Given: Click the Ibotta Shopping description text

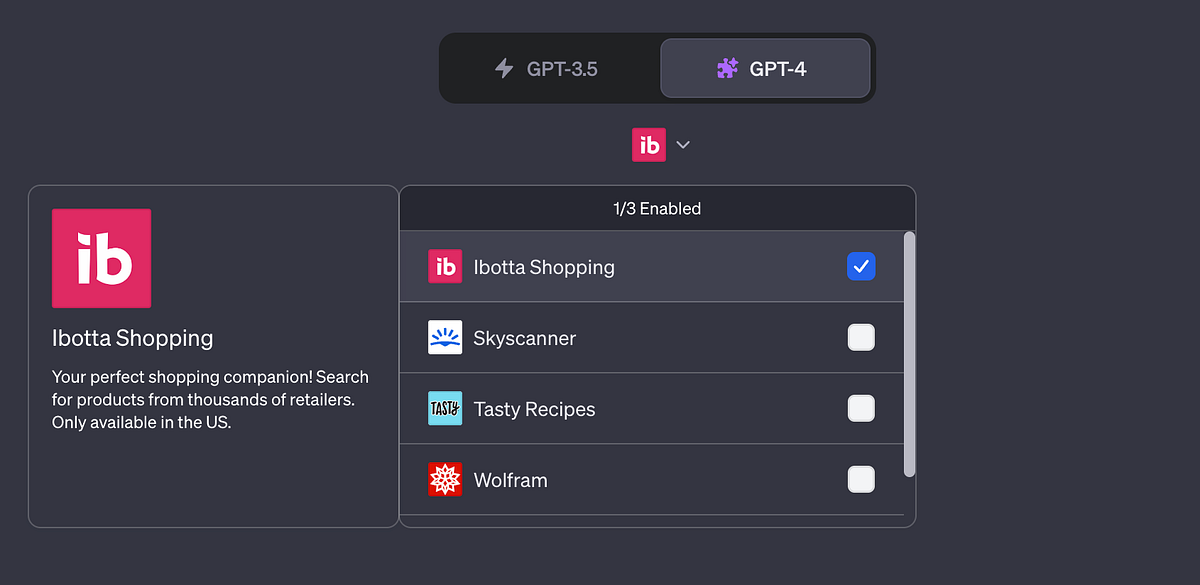Looking at the screenshot, I should tap(210, 398).
